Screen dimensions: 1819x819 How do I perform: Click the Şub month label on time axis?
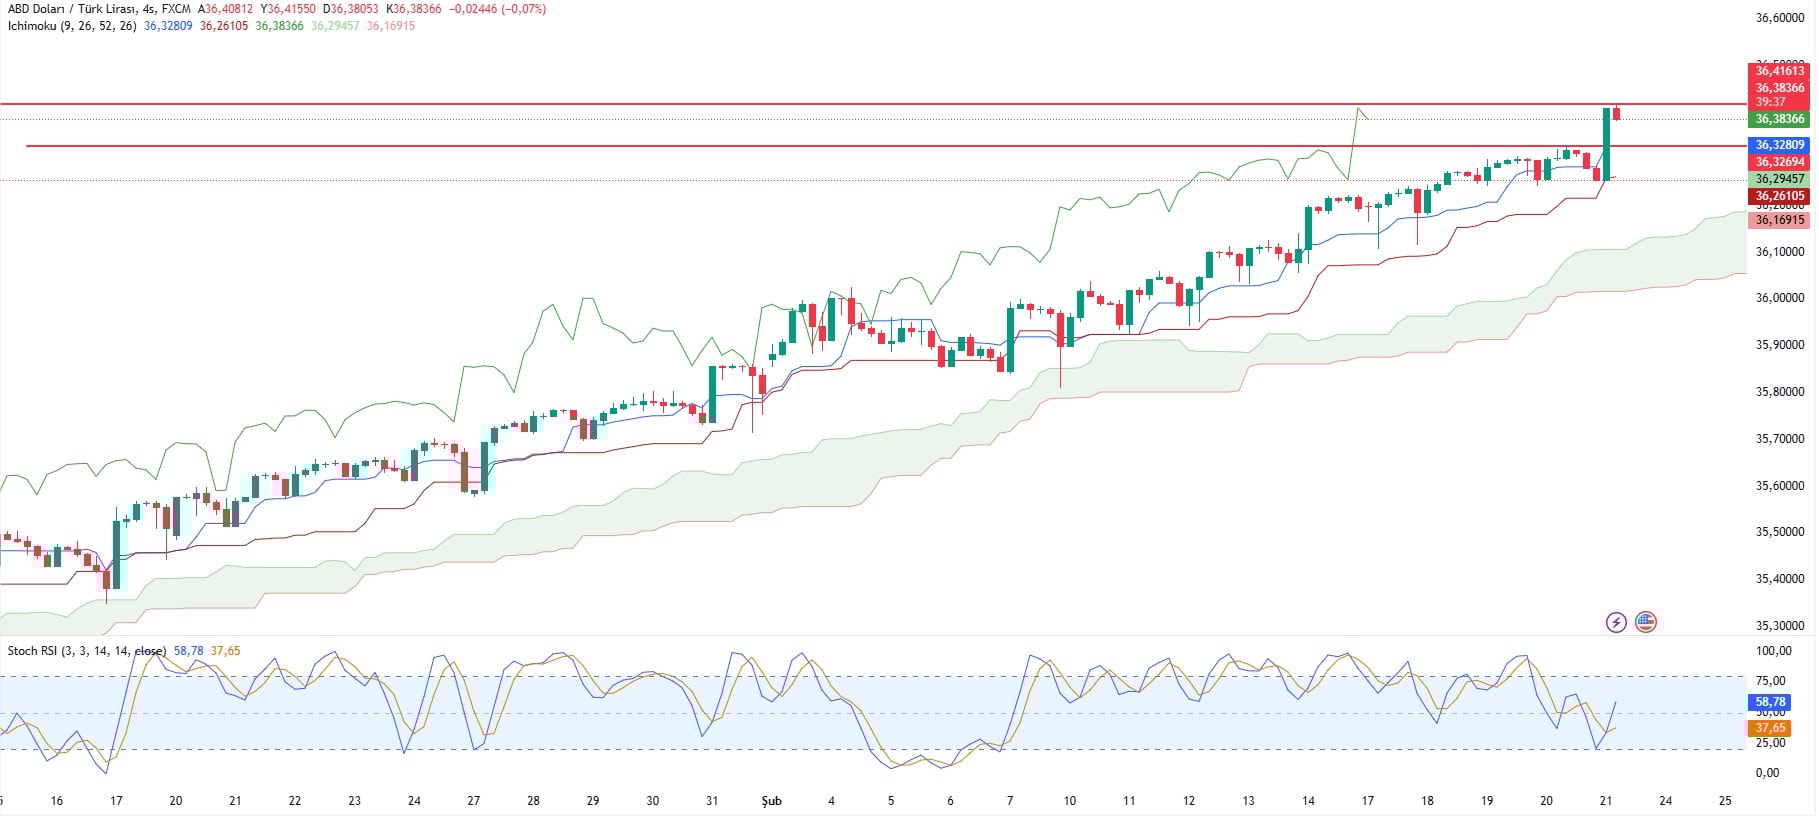point(771,801)
